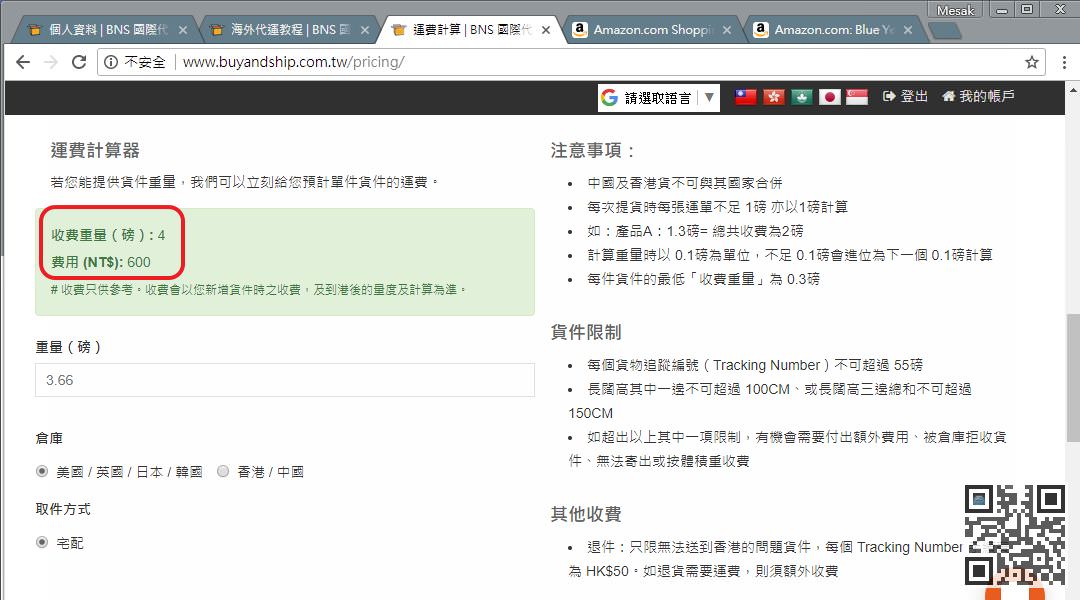
Task: Click the QR code image
Action: pos(1014,534)
